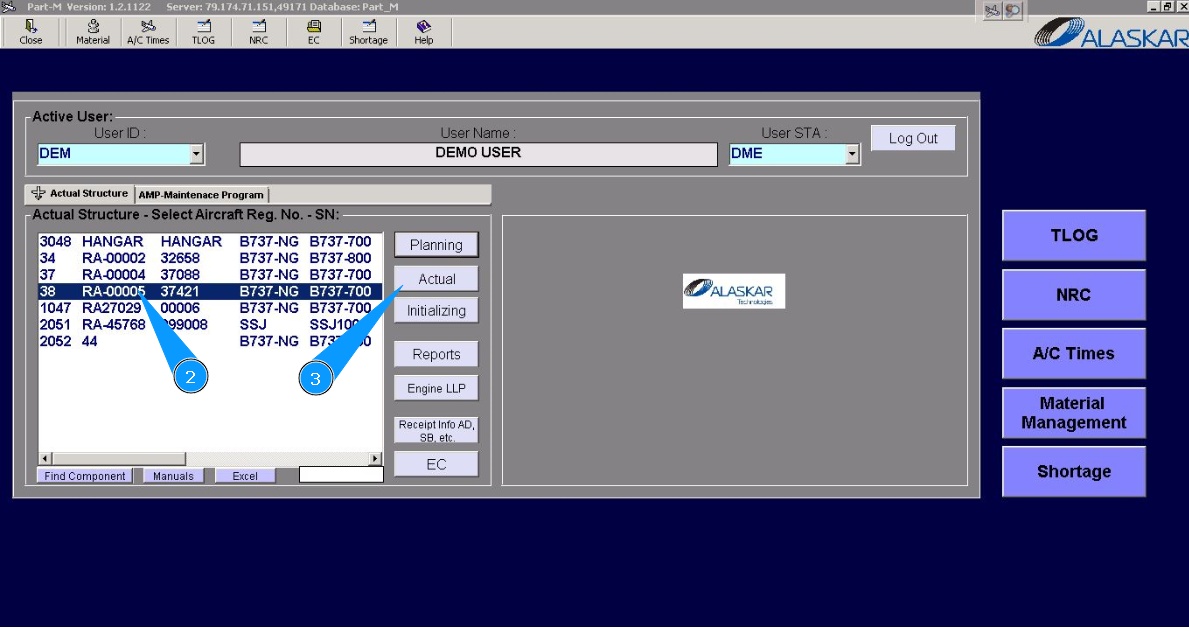This screenshot has width=1189, height=633.
Task: Open A/C Times from the toolbar
Action: pos(148,33)
